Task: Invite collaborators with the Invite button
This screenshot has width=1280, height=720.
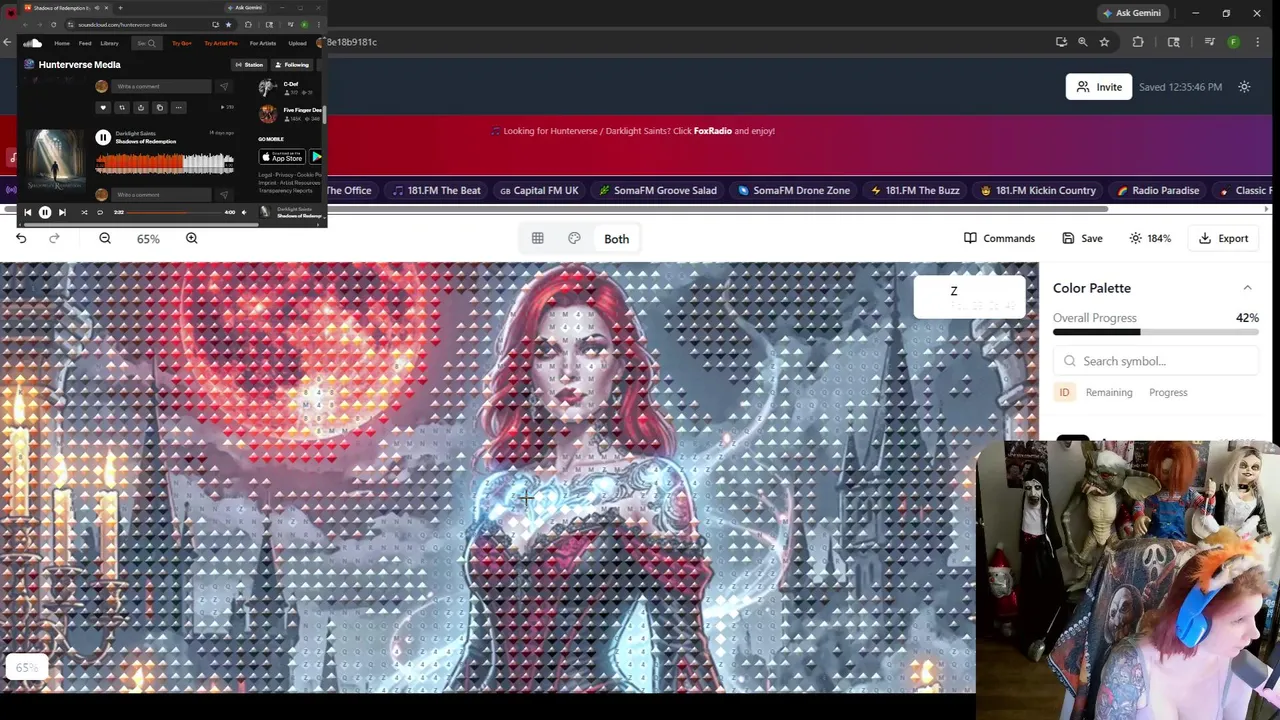Action: tap(1098, 87)
